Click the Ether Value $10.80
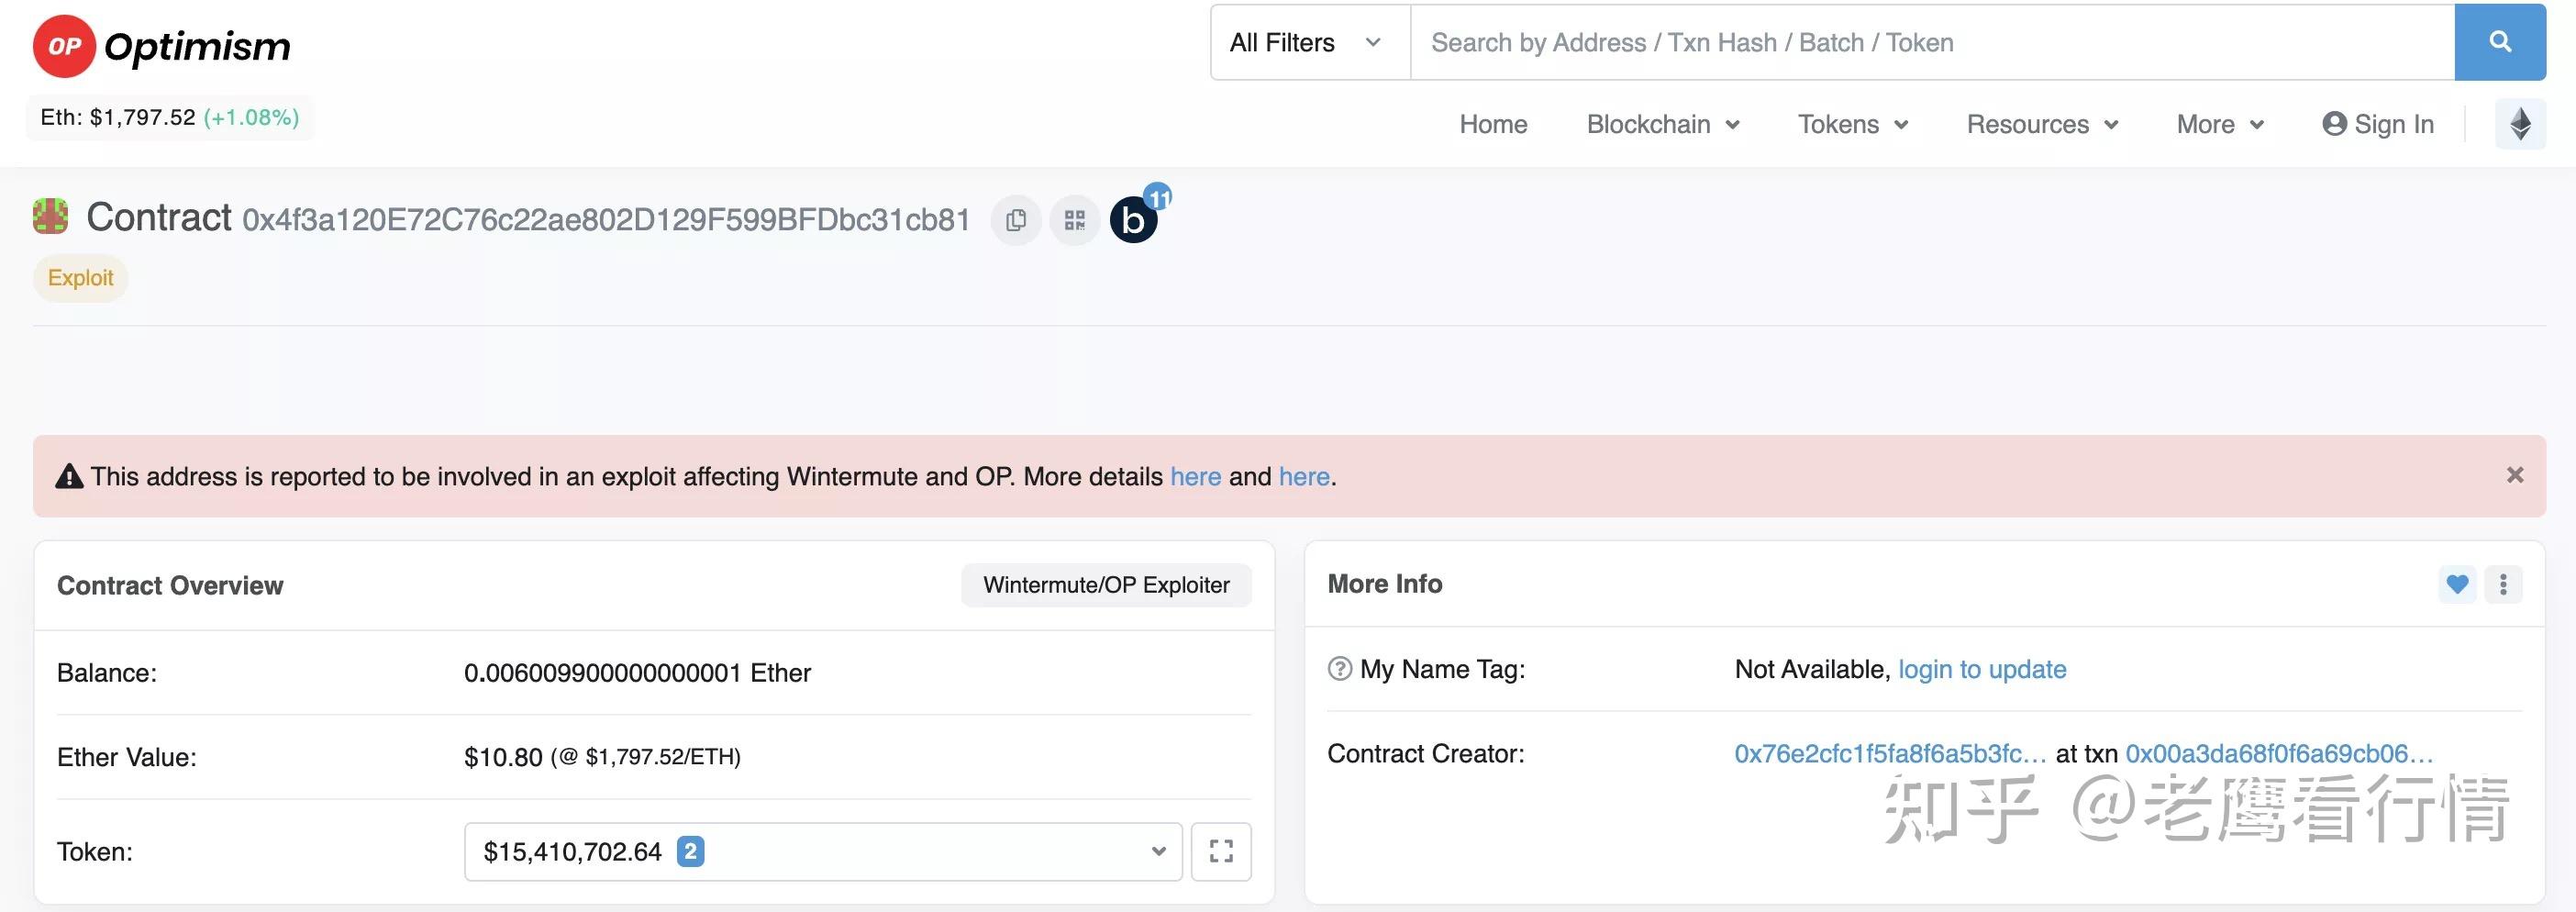The width and height of the screenshot is (2576, 912). [x=503, y=757]
